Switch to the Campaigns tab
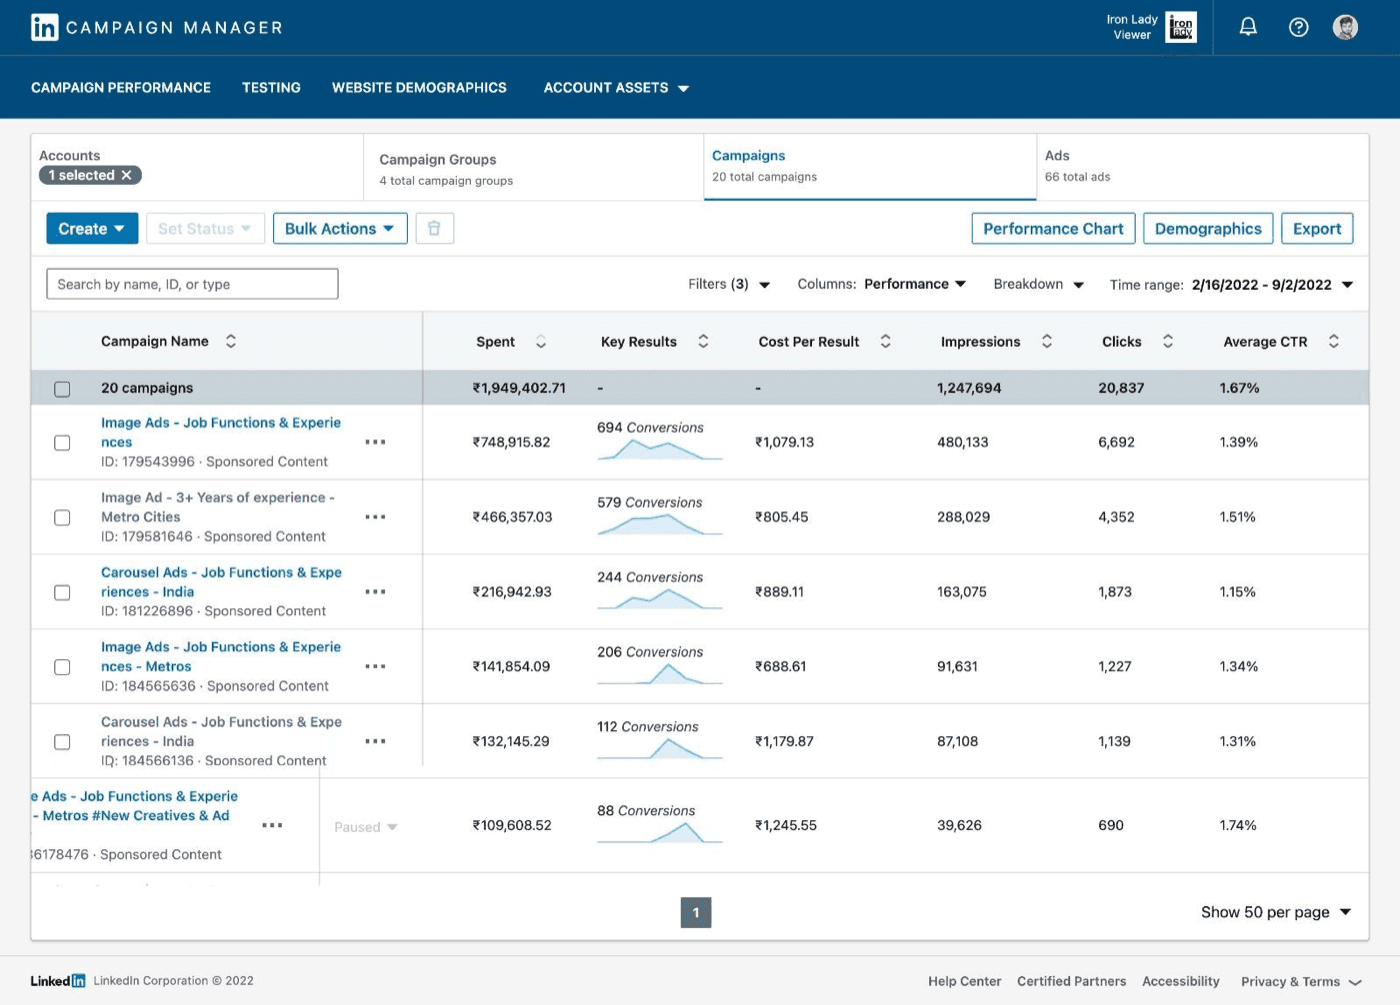1400x1005 pixels. point(870,167)
